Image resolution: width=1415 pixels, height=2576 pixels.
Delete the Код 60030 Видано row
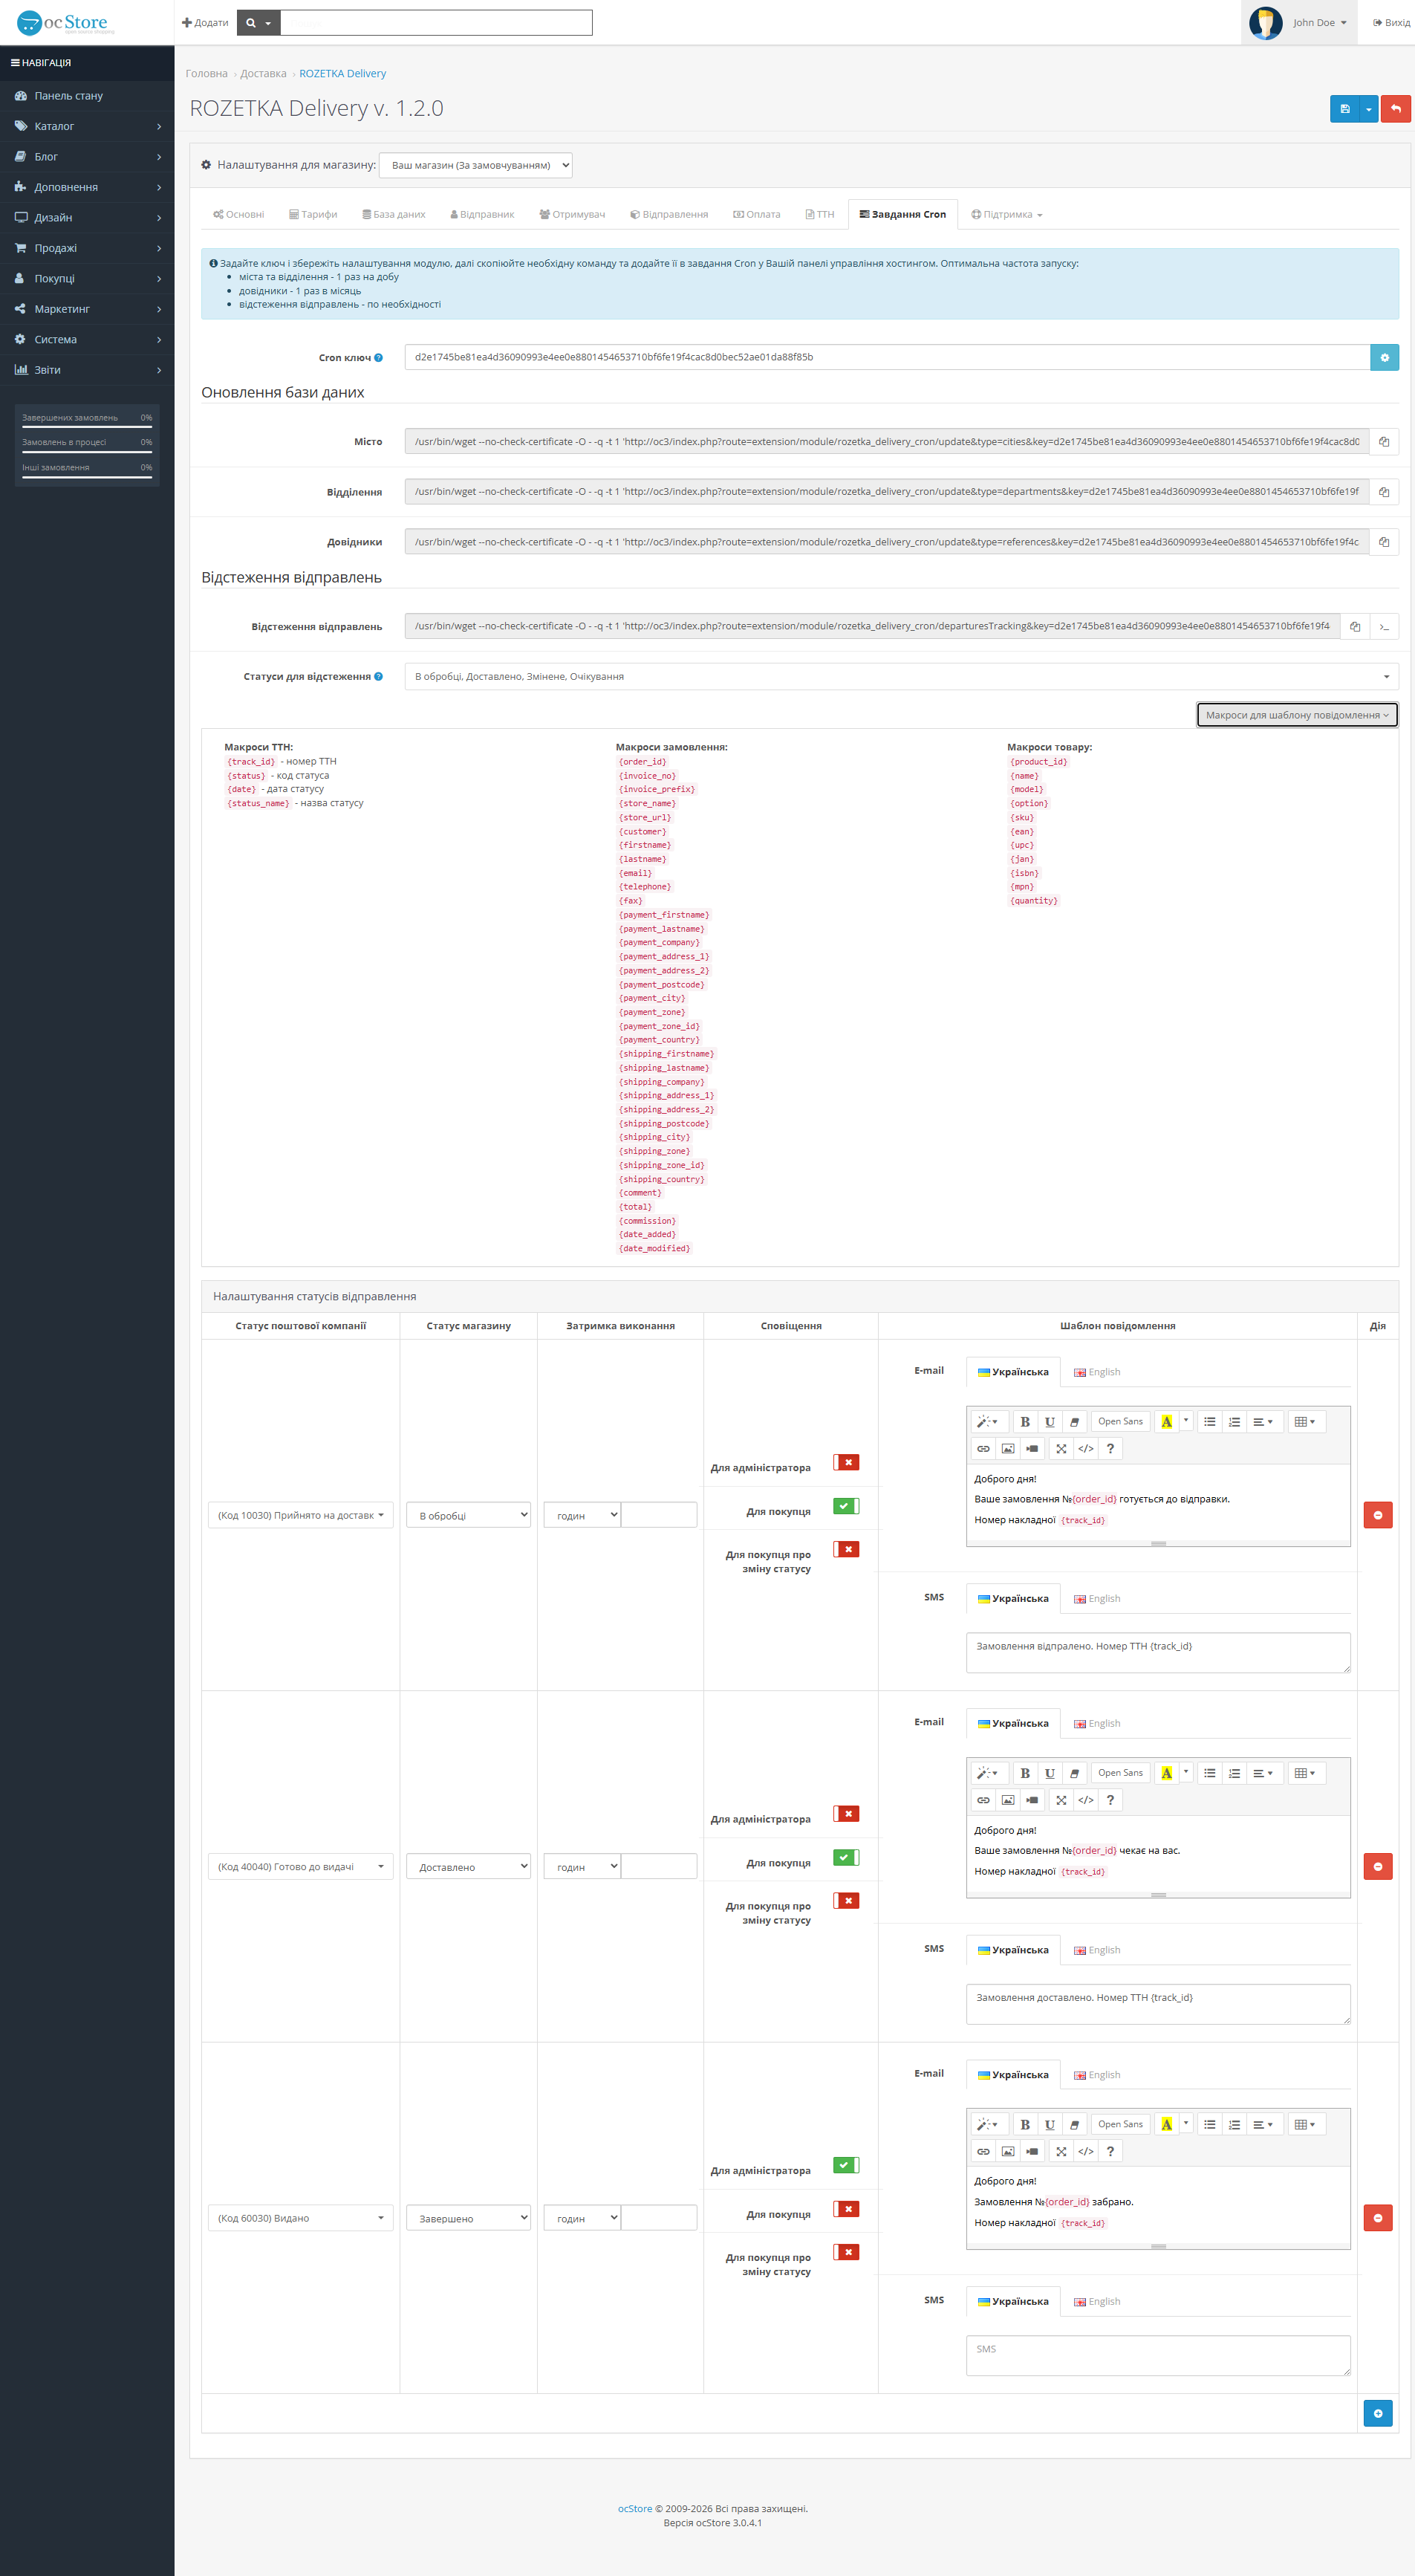click(x=1378, y=2218)
